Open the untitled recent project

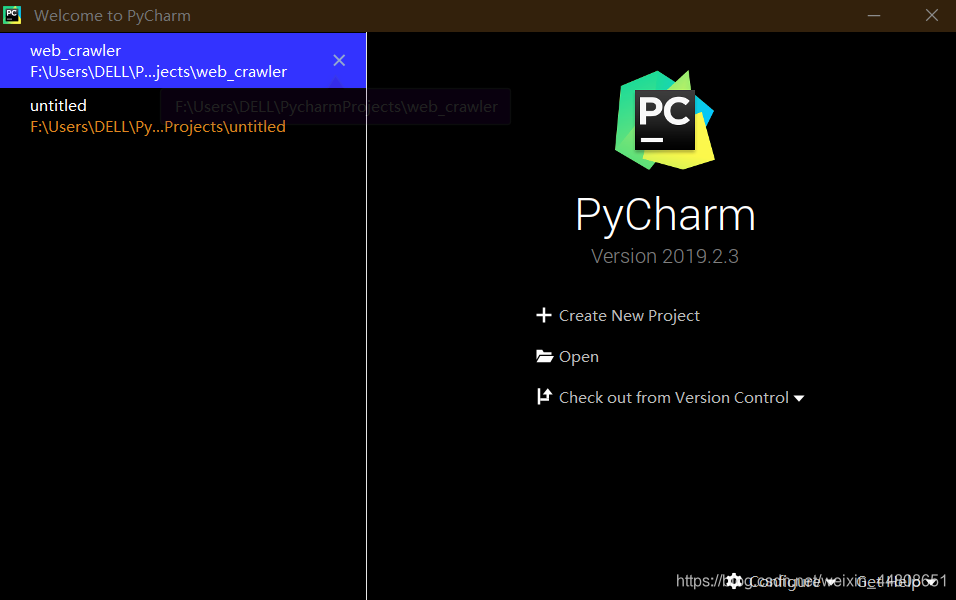click(183, 115)
